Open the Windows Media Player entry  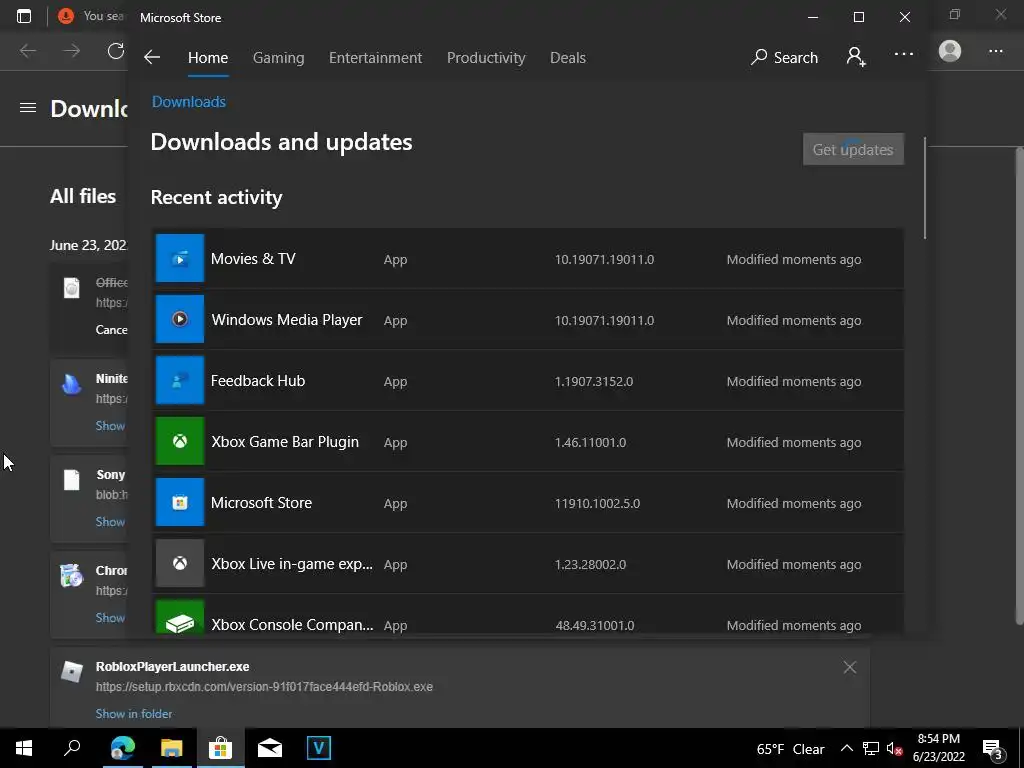(x=529, y=319)
